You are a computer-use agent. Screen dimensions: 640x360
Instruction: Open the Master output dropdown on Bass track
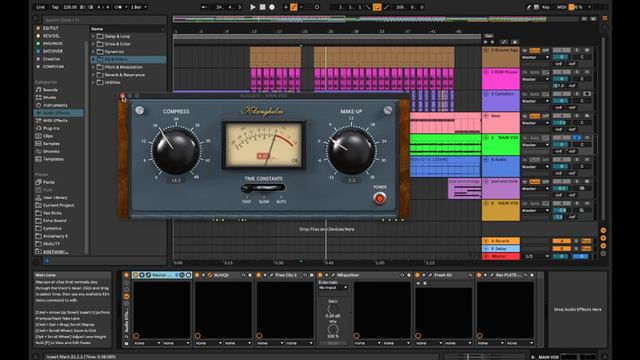[x=535, y=123]
